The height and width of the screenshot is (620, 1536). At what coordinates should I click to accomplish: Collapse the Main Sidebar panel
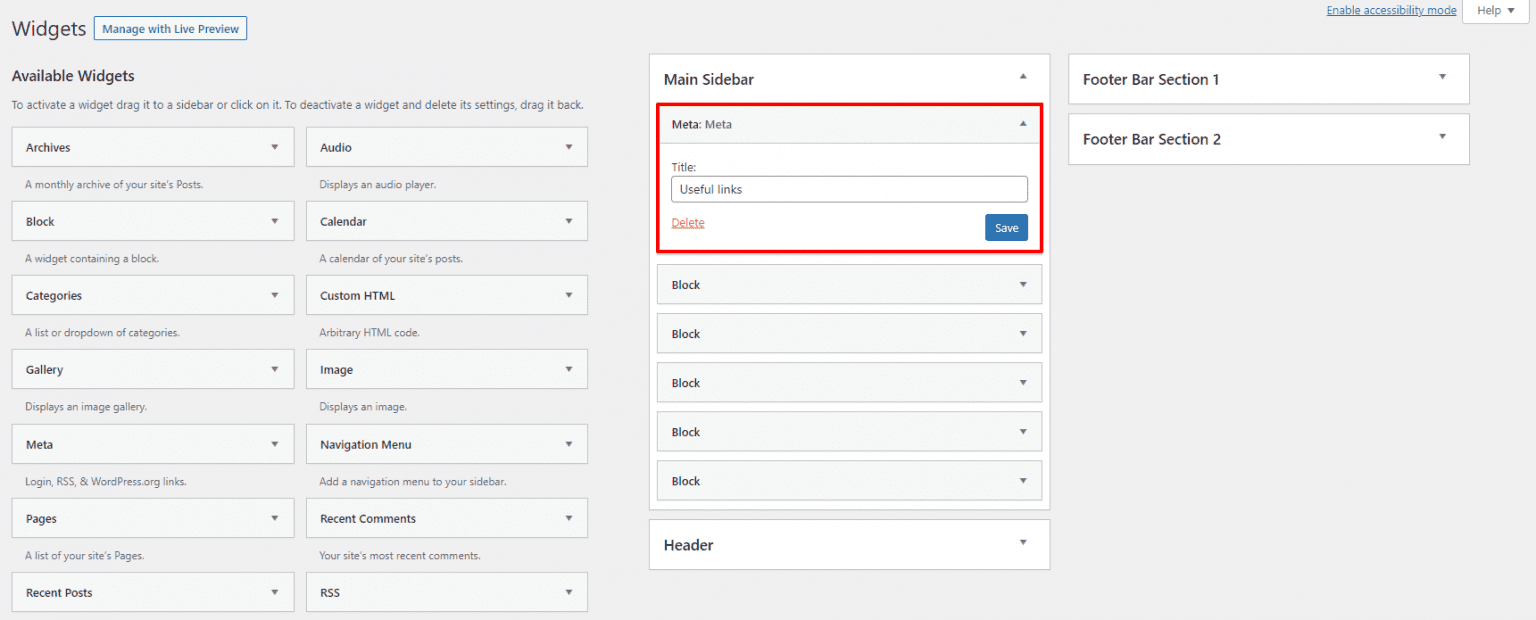pos(1022,77)
